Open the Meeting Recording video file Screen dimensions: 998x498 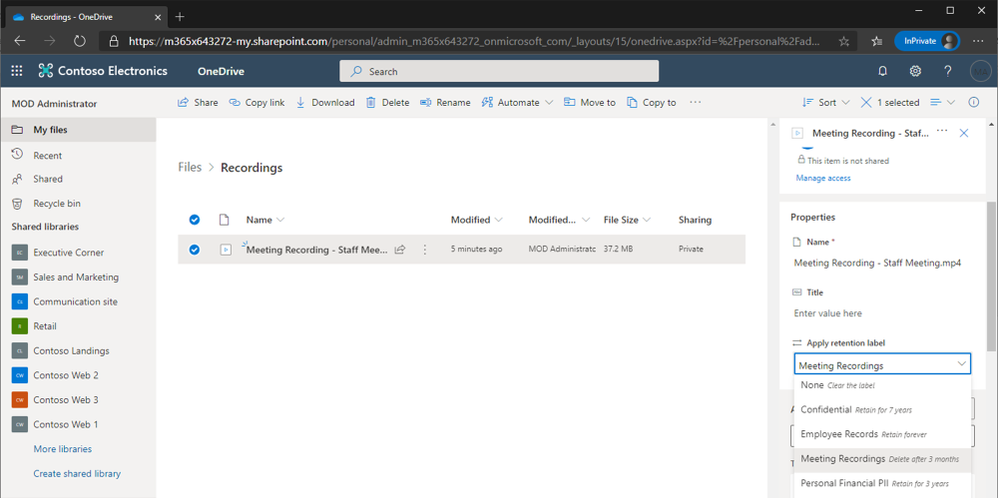[316, 250]
